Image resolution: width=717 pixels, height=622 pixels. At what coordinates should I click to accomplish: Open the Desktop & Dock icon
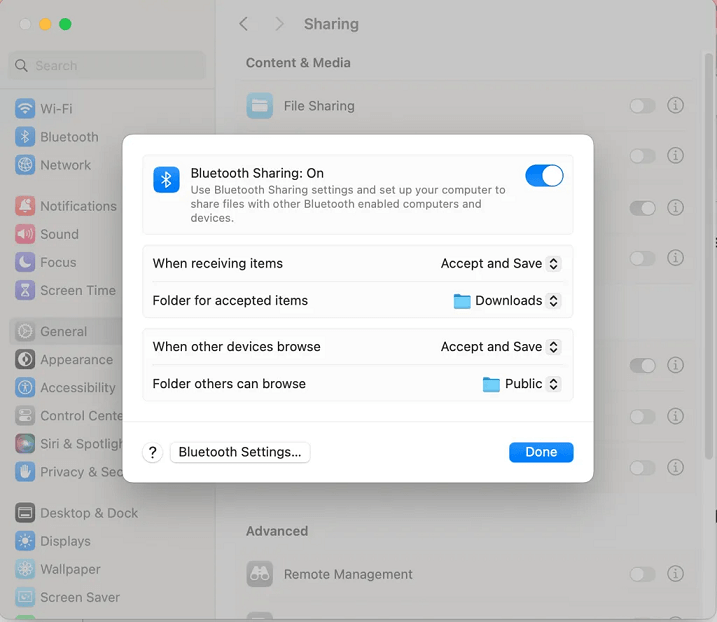coord(25,513)
